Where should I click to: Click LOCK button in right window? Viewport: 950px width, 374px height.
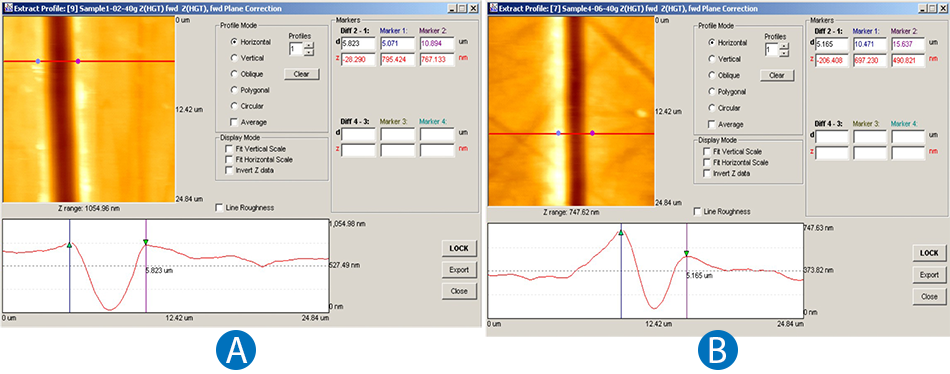tap(929, 253)
